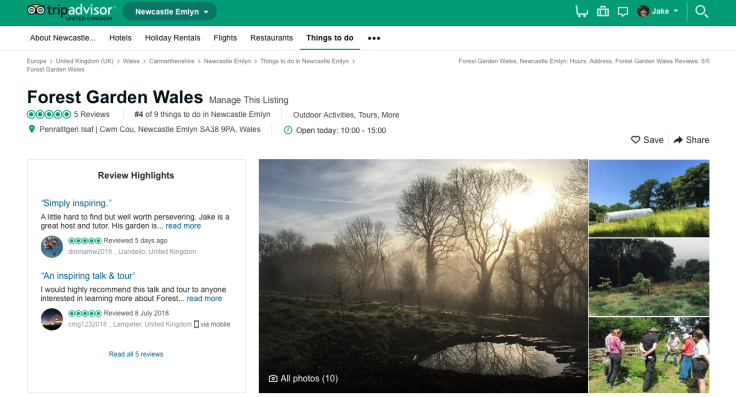The width and height of the screenshot is (736, 397).
Task: Open the Newcastle Emlyn location dropdown
Action: coord(169,11)
